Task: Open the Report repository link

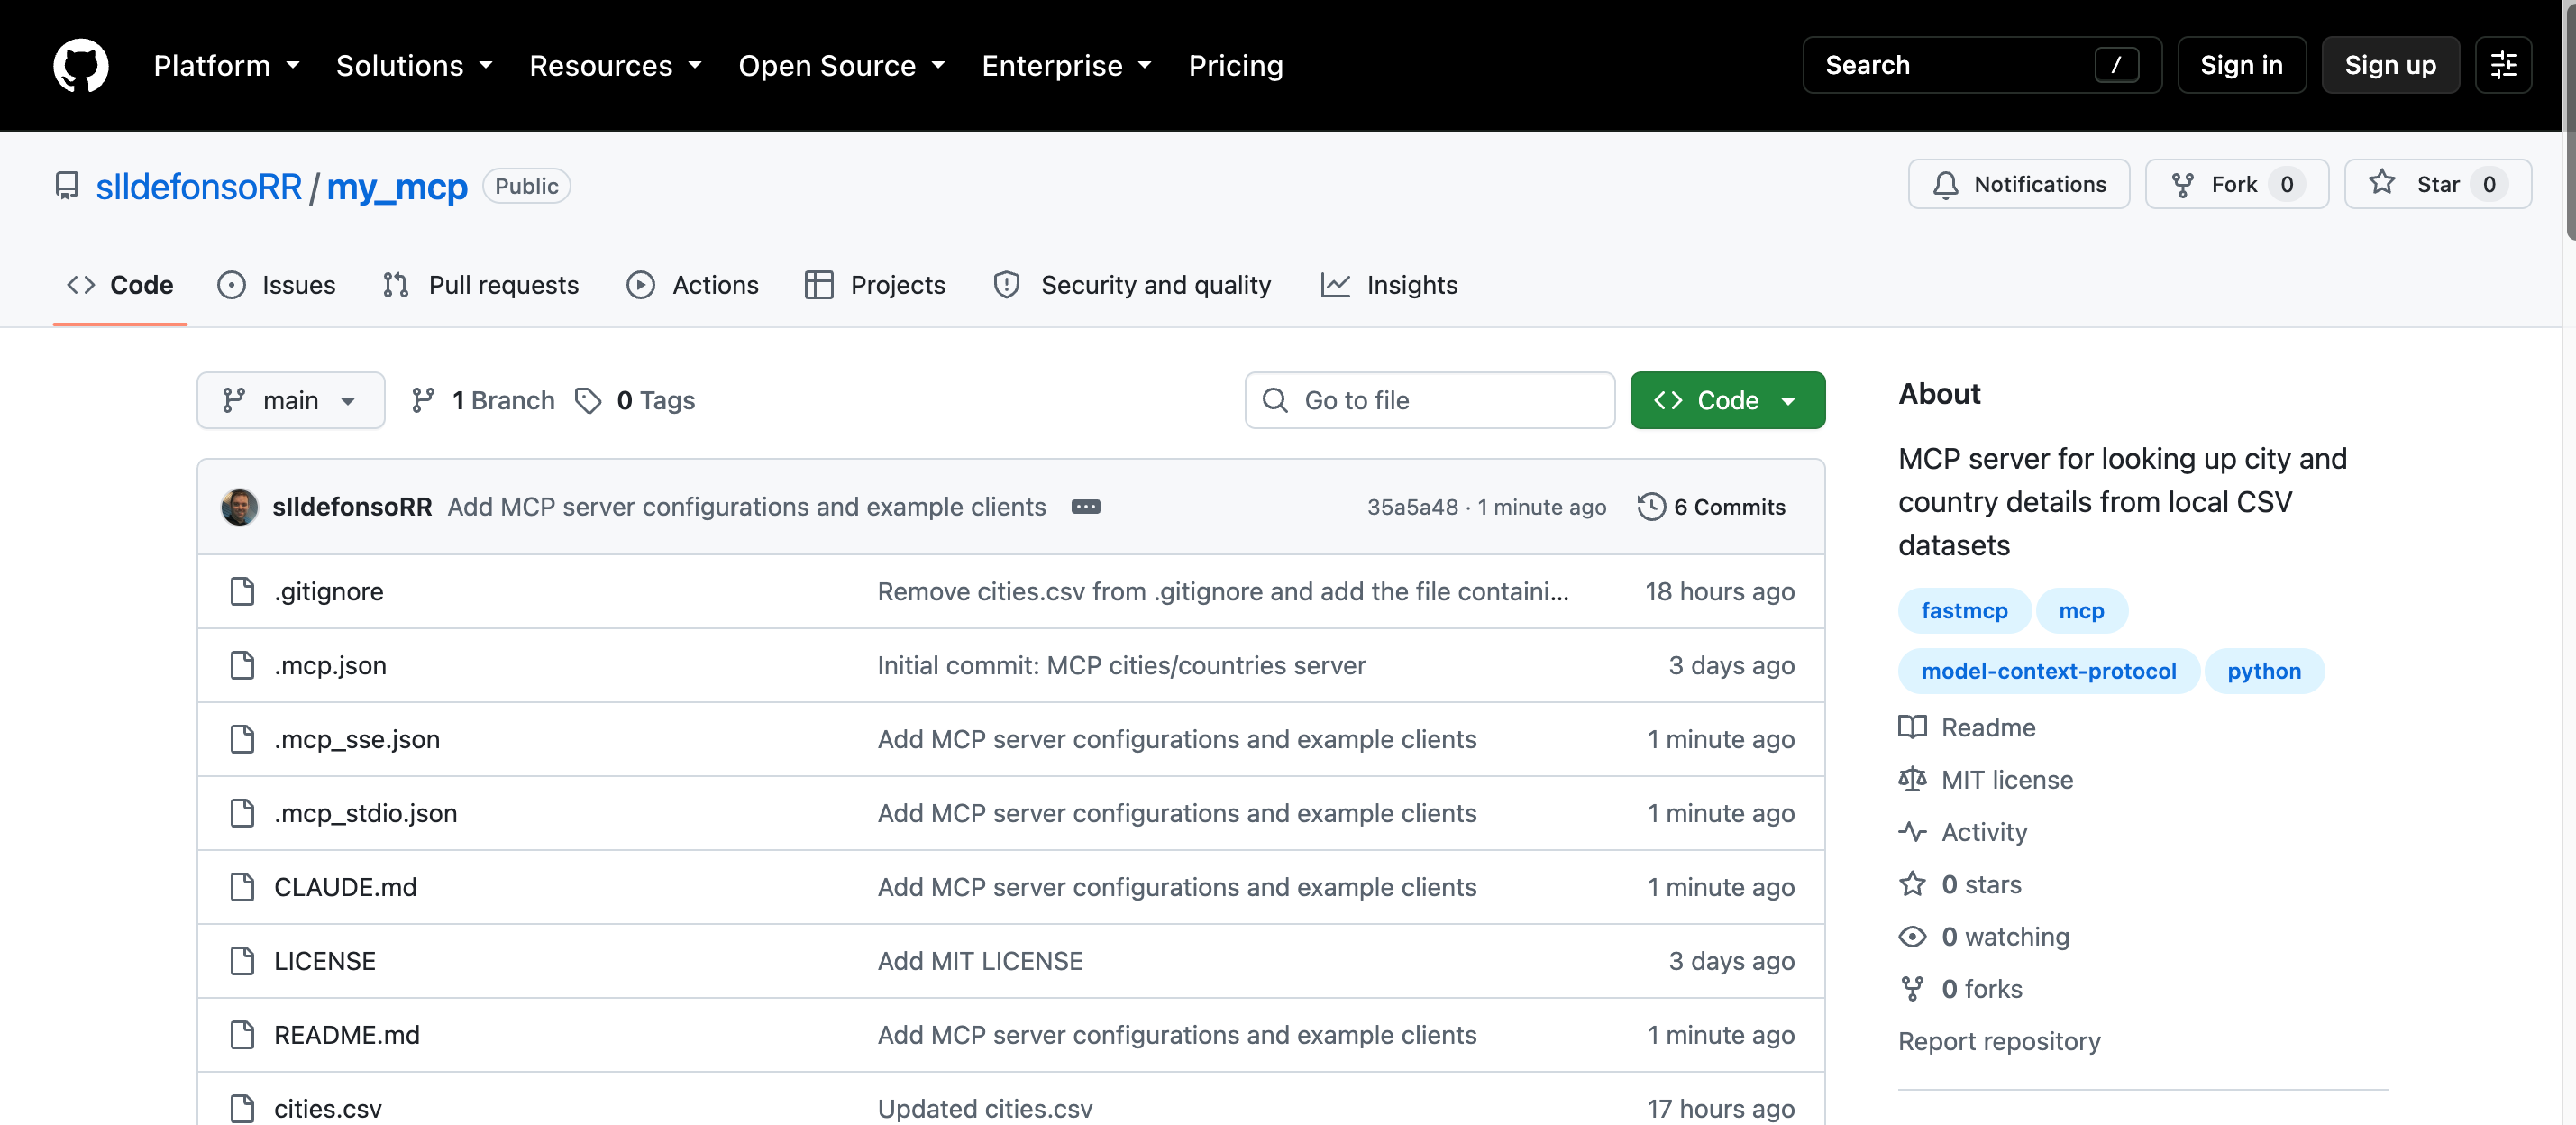Action: click(x=1999, y=1042)
